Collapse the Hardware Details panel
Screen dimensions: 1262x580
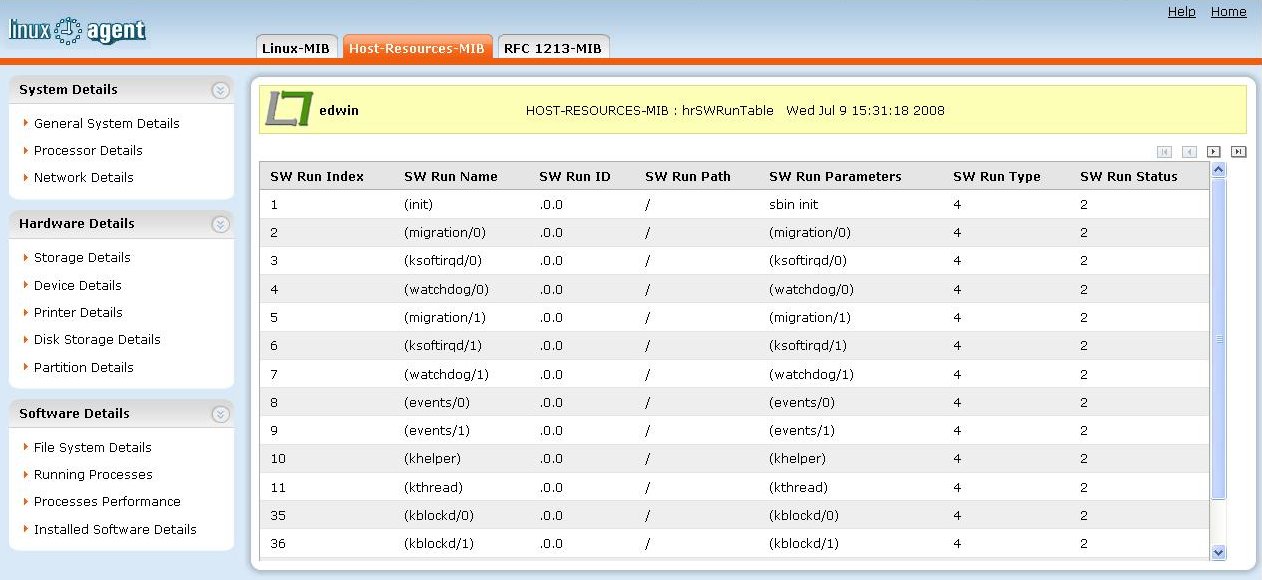coord(220,224)
